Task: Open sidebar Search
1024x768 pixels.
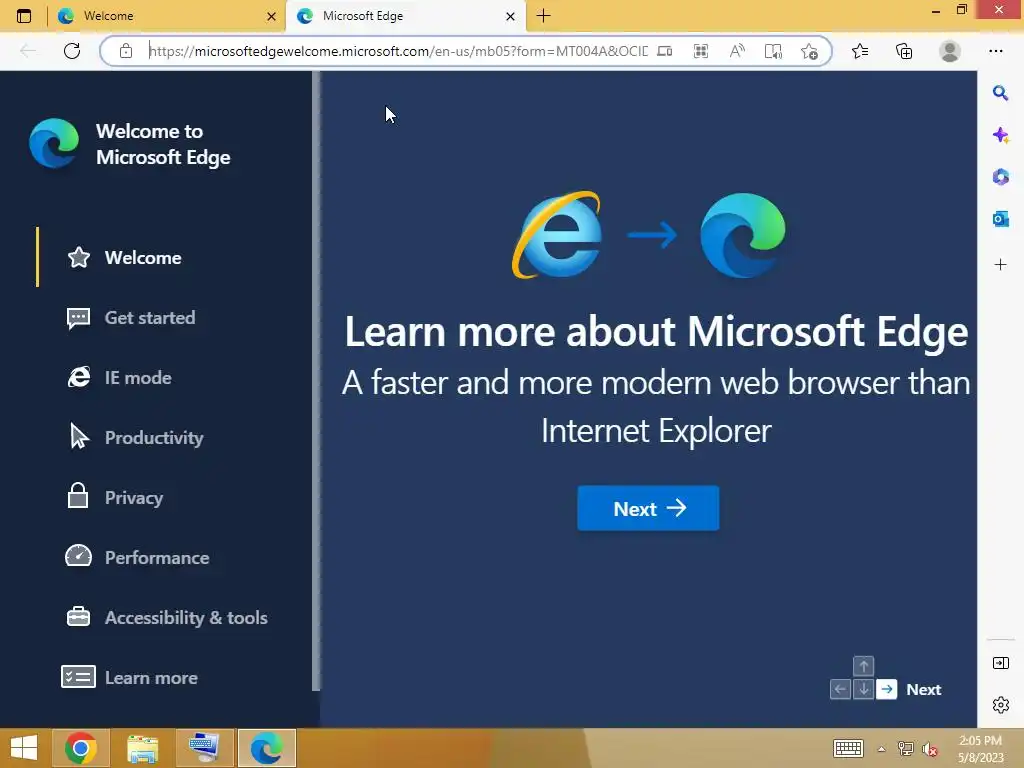Action: 1000,93
